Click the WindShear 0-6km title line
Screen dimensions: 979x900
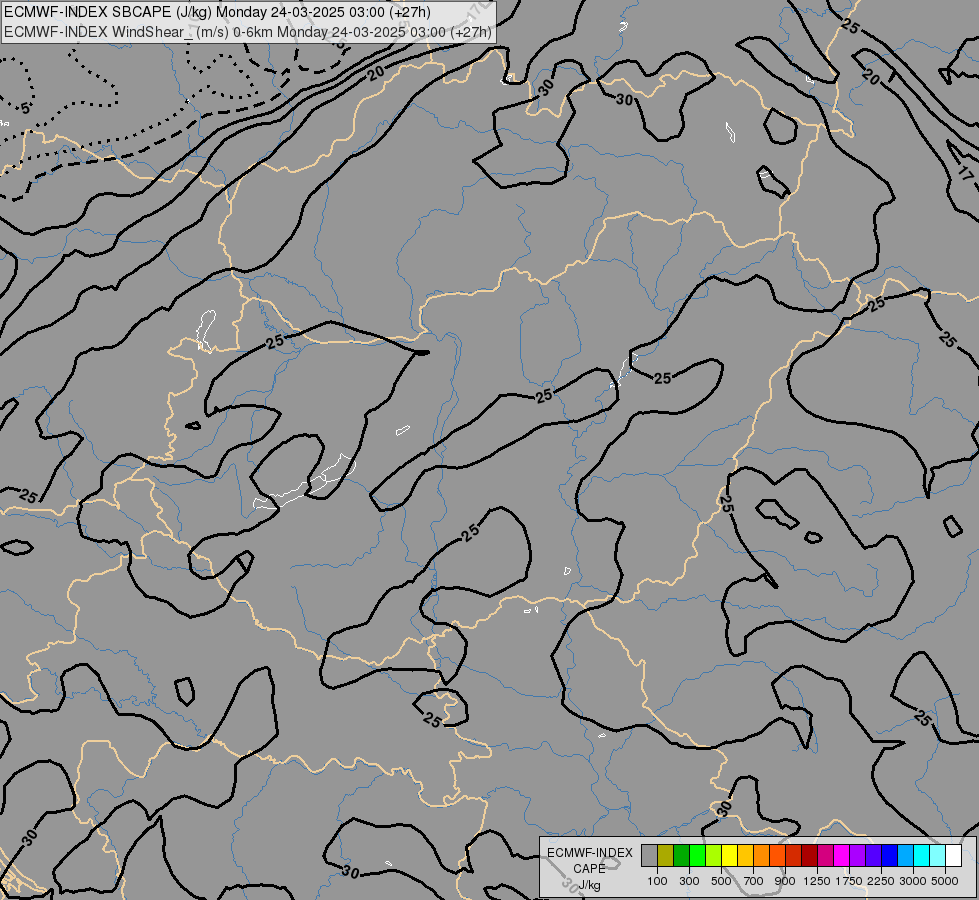pos(248,32)
